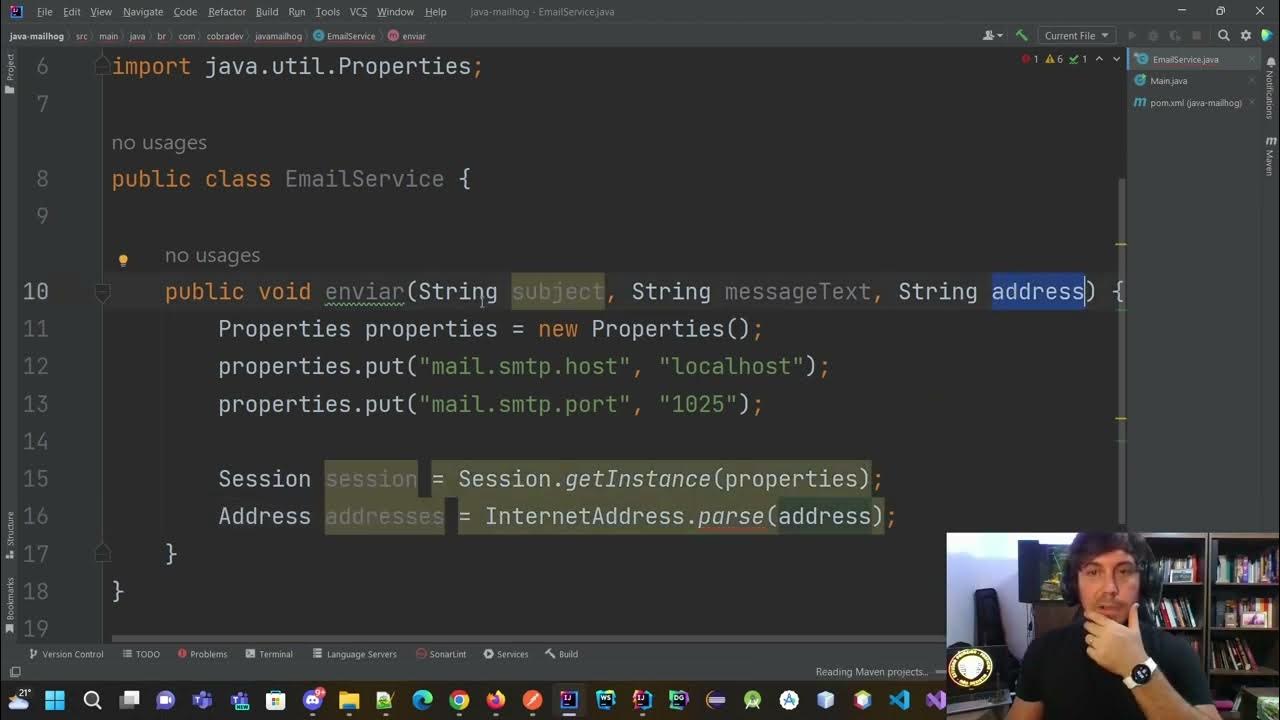Open the Maven tool window sidebar
This screenshot has width=1280, height=720.
[1270, 157]
